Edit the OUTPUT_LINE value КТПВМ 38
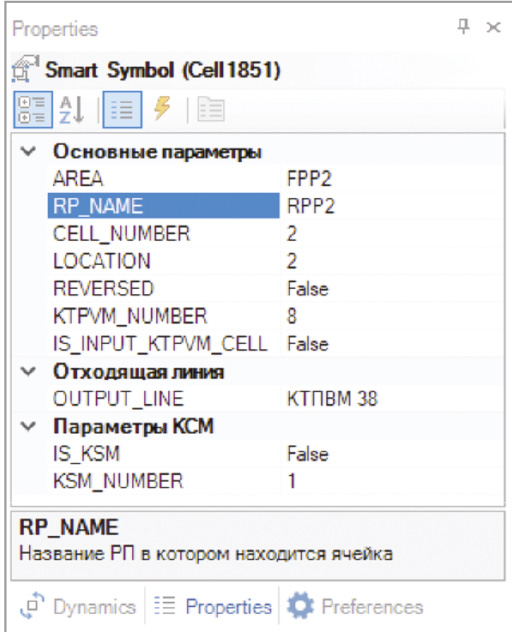Viewport: 512px width, 632px height. (392, 399)
